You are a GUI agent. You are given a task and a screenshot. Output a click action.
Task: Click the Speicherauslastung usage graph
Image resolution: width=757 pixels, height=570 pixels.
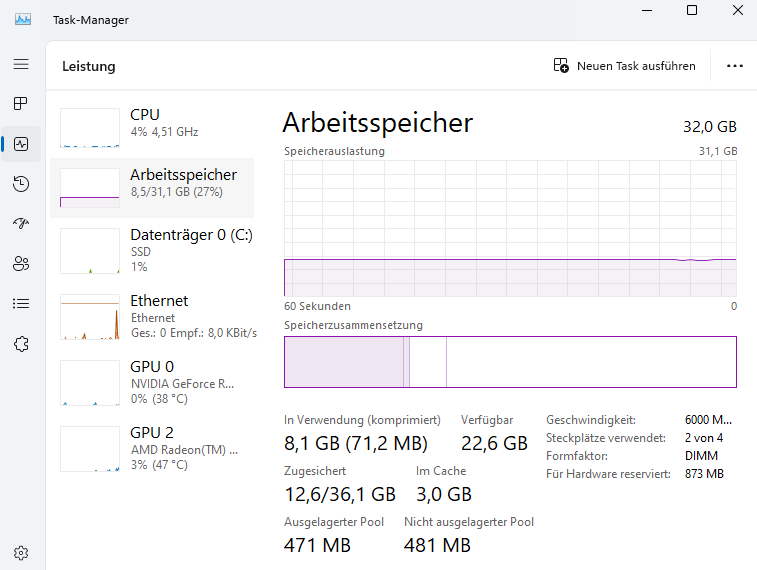(x=510, y=228)
